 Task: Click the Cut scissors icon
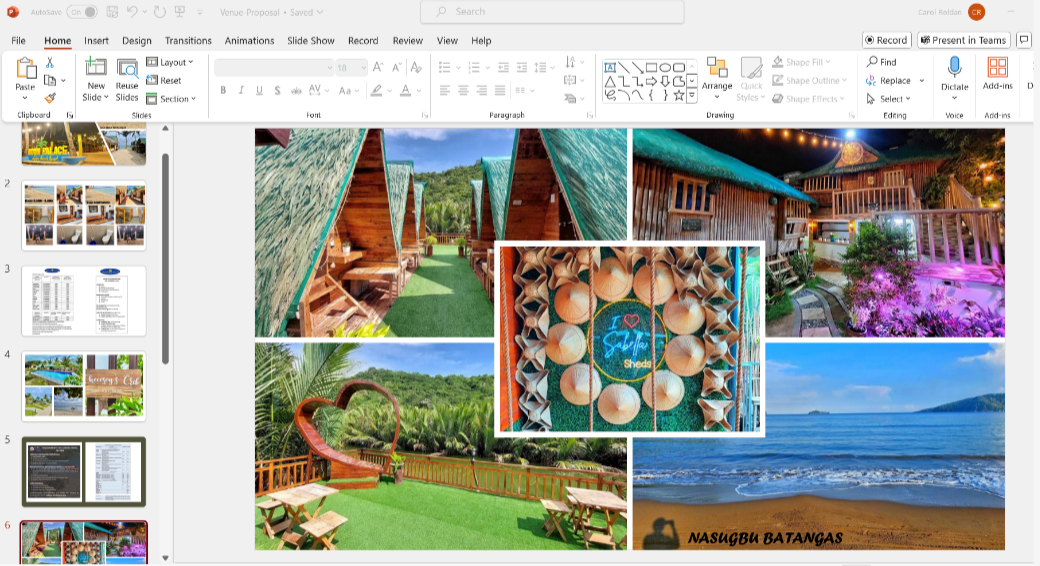tap(50, 63)
